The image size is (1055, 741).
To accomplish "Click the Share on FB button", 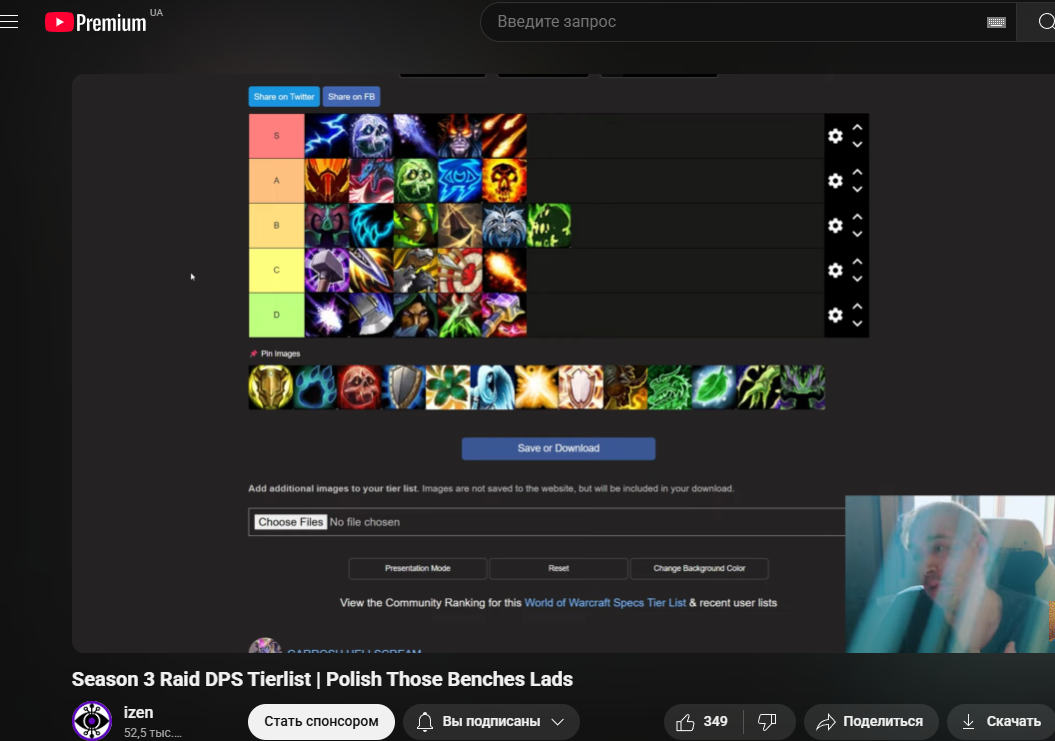I will [351, 96].
